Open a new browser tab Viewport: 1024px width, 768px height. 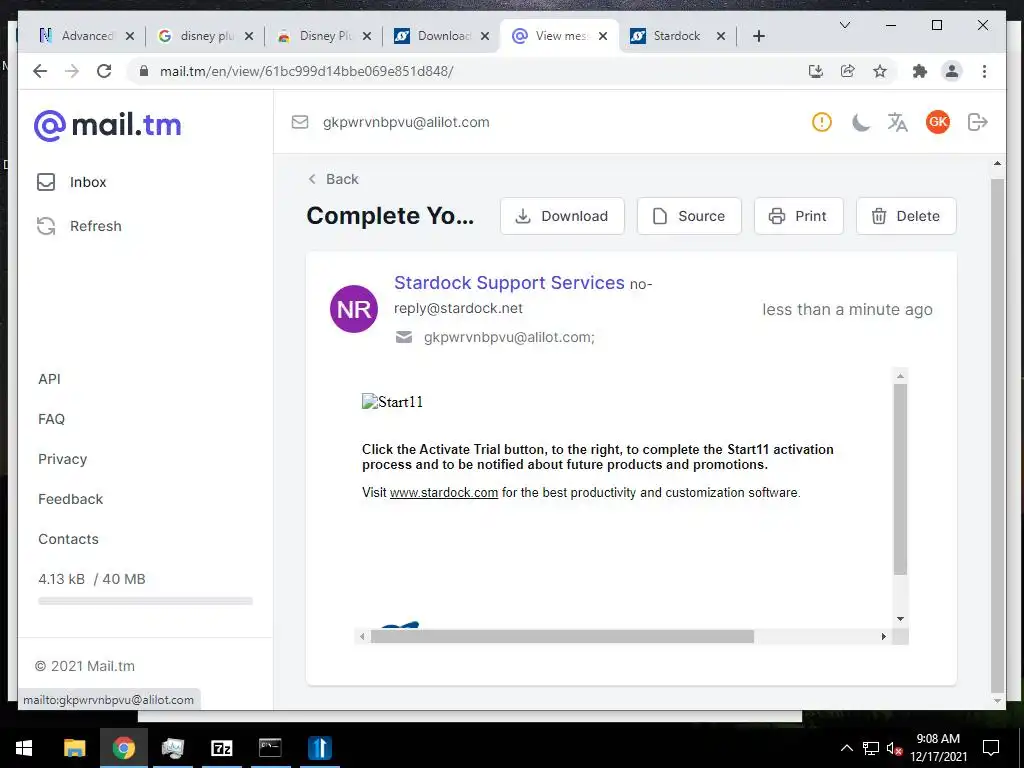tap(759, 36)
